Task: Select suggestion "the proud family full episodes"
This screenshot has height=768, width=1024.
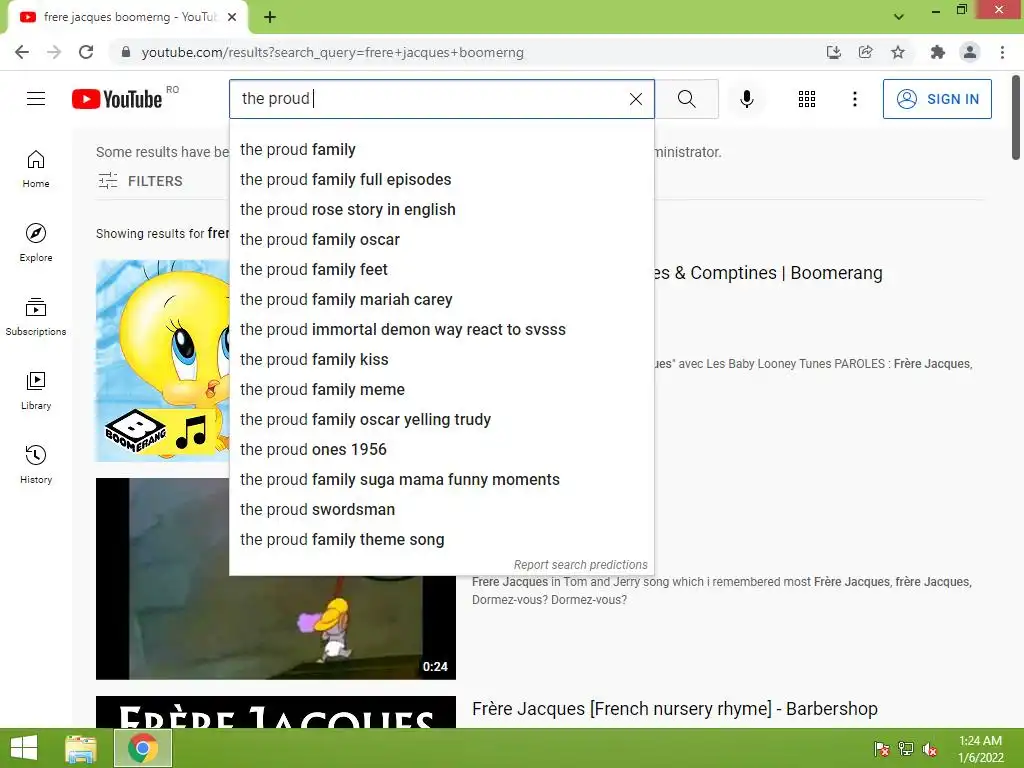Action: pos(441,180)
